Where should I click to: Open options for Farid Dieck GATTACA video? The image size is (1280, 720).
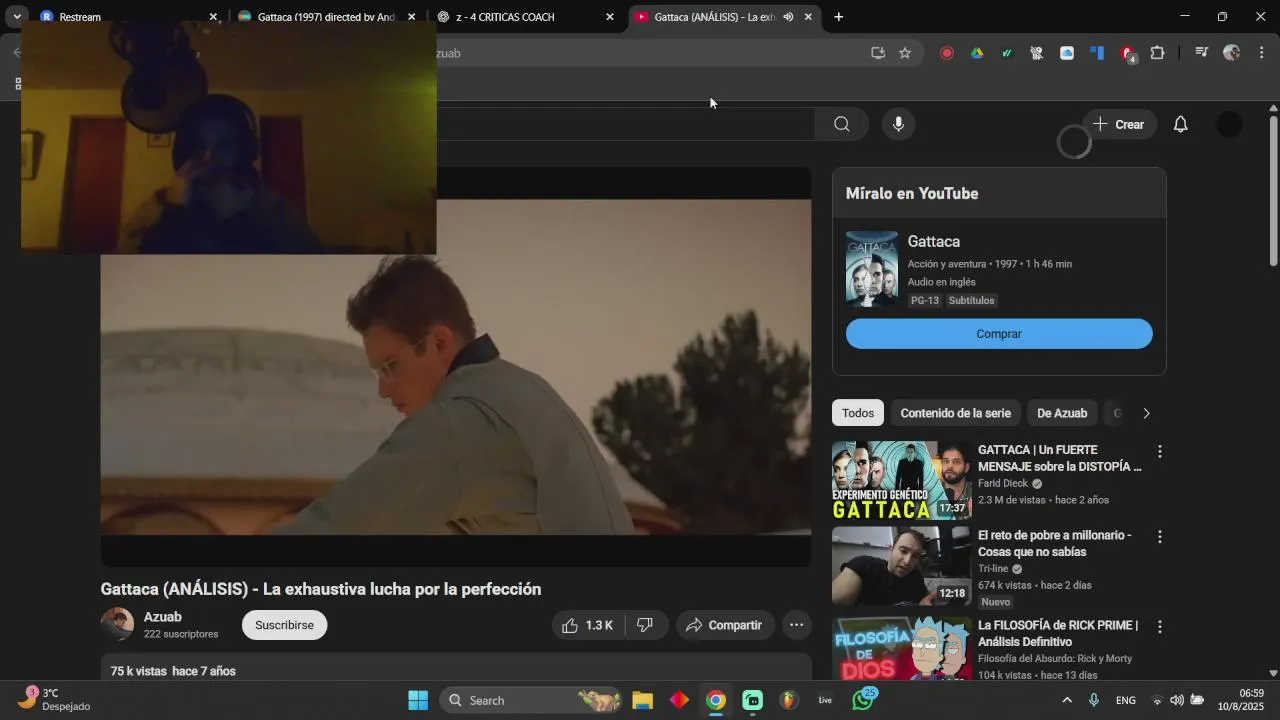point(1159,451)
